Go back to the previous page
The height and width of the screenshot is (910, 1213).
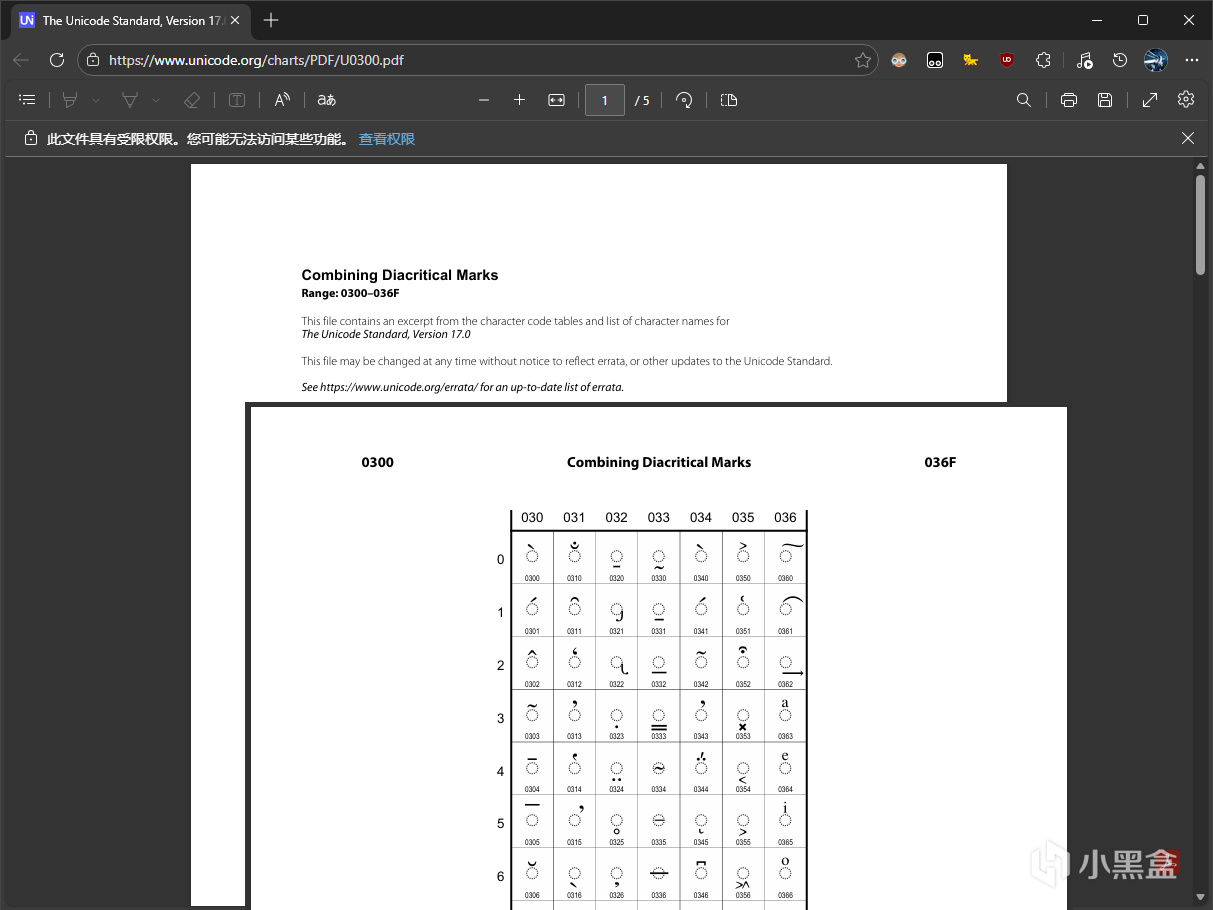click(x=21, y=60)
